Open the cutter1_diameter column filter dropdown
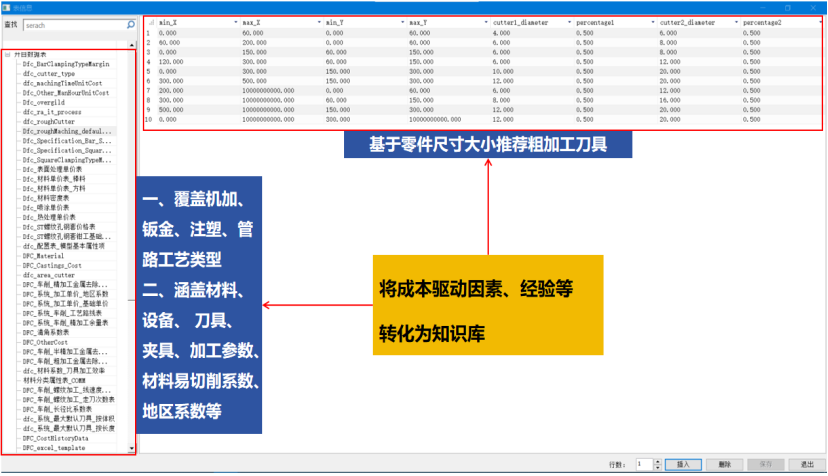The height and width of the screenshot is (476, 828). [x=569, y=21]
